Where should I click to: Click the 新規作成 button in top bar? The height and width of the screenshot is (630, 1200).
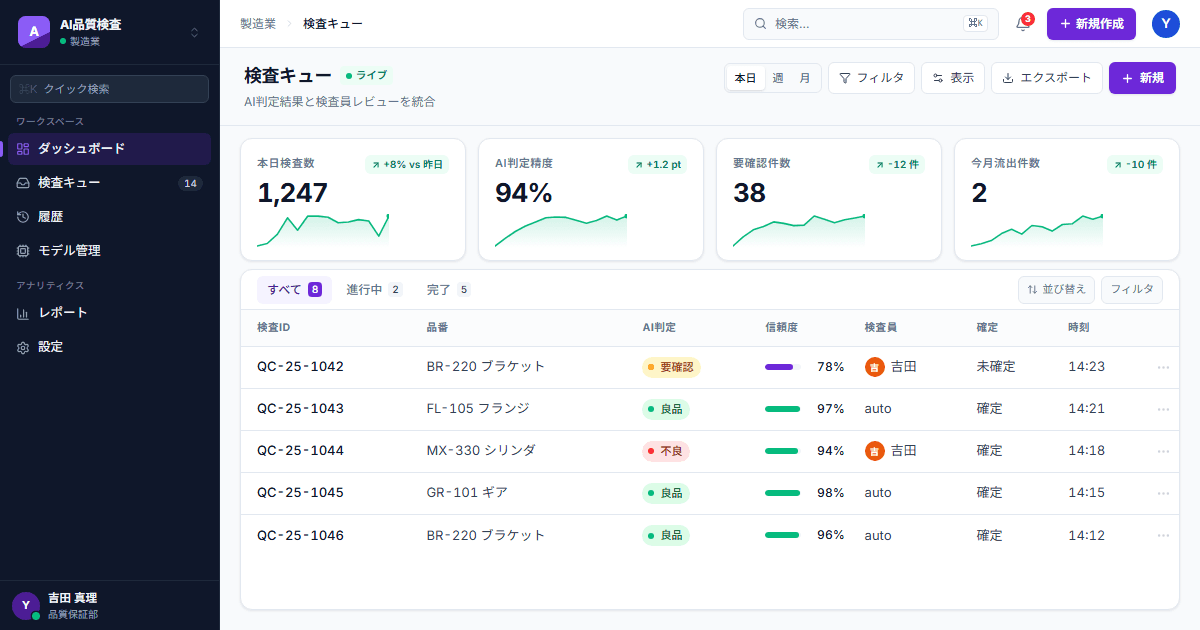1091,24
